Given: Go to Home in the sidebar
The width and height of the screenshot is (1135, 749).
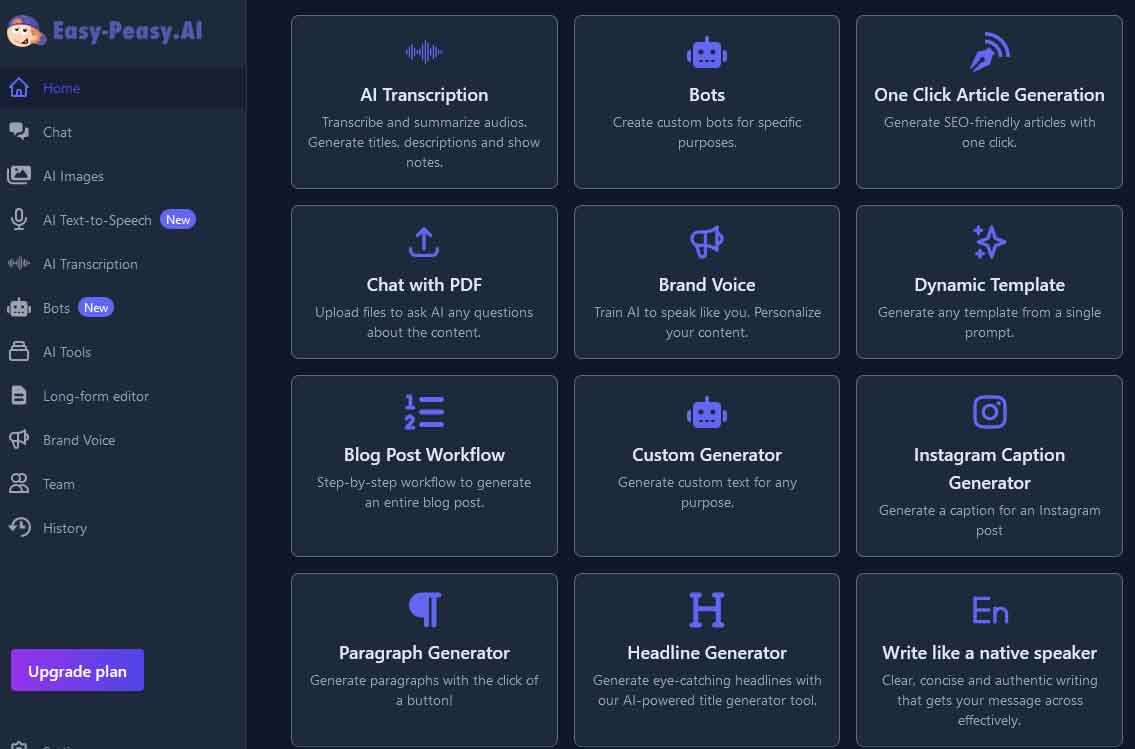Looking at the screenshot, I should coord(62,88).
